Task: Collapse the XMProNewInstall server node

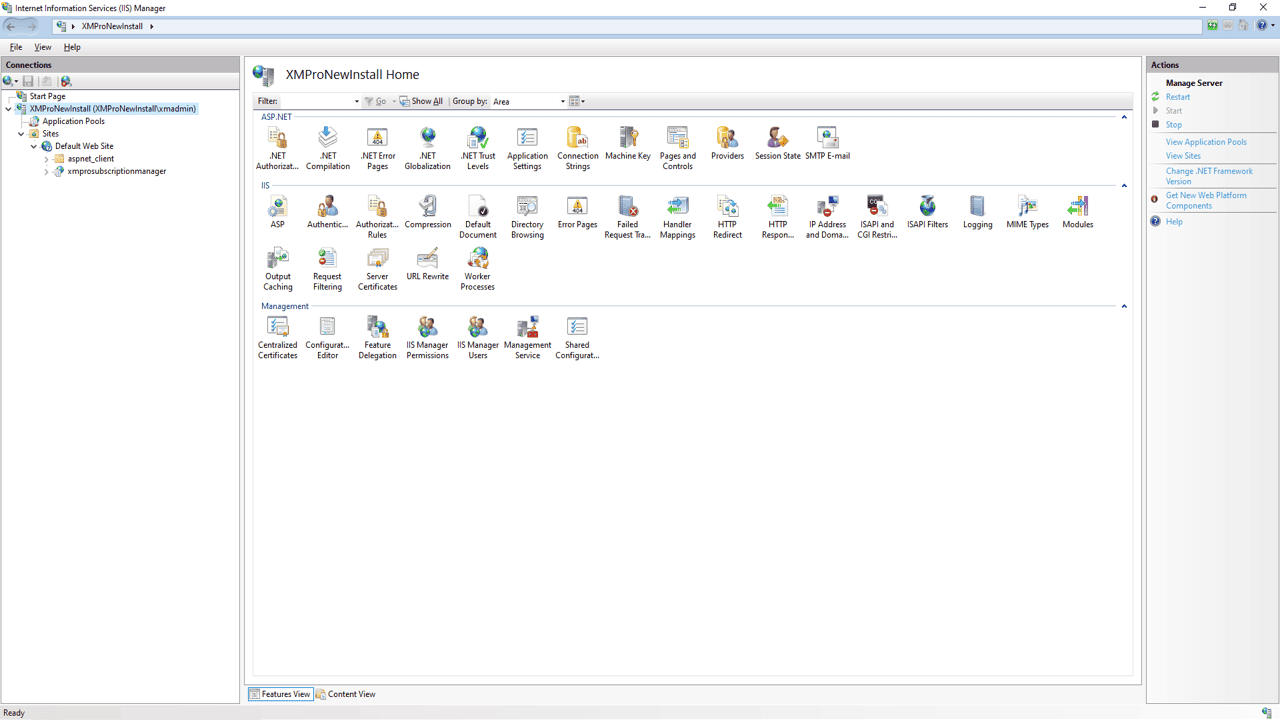Action: pyautogui.click(x=9, y=109)
